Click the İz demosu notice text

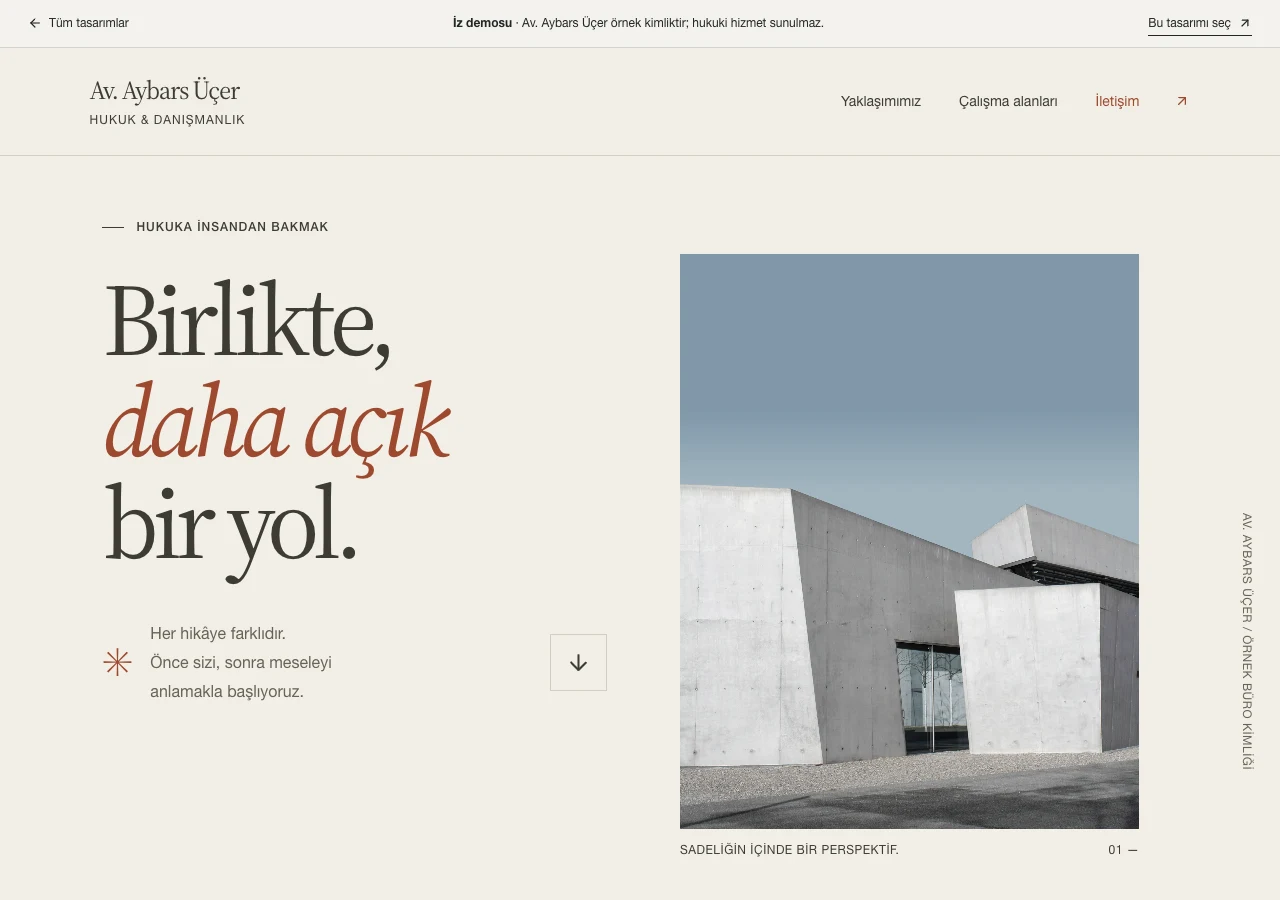(x=638, y=23)
